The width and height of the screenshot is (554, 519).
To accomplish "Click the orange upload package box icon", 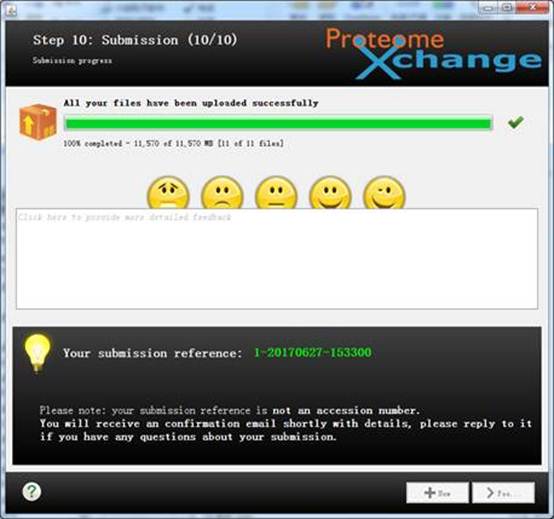I will click(38, 122).
